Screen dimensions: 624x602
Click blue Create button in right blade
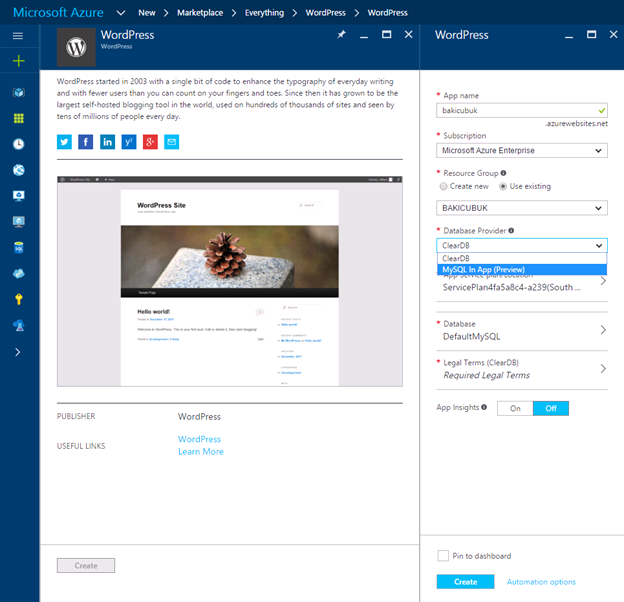465,582
